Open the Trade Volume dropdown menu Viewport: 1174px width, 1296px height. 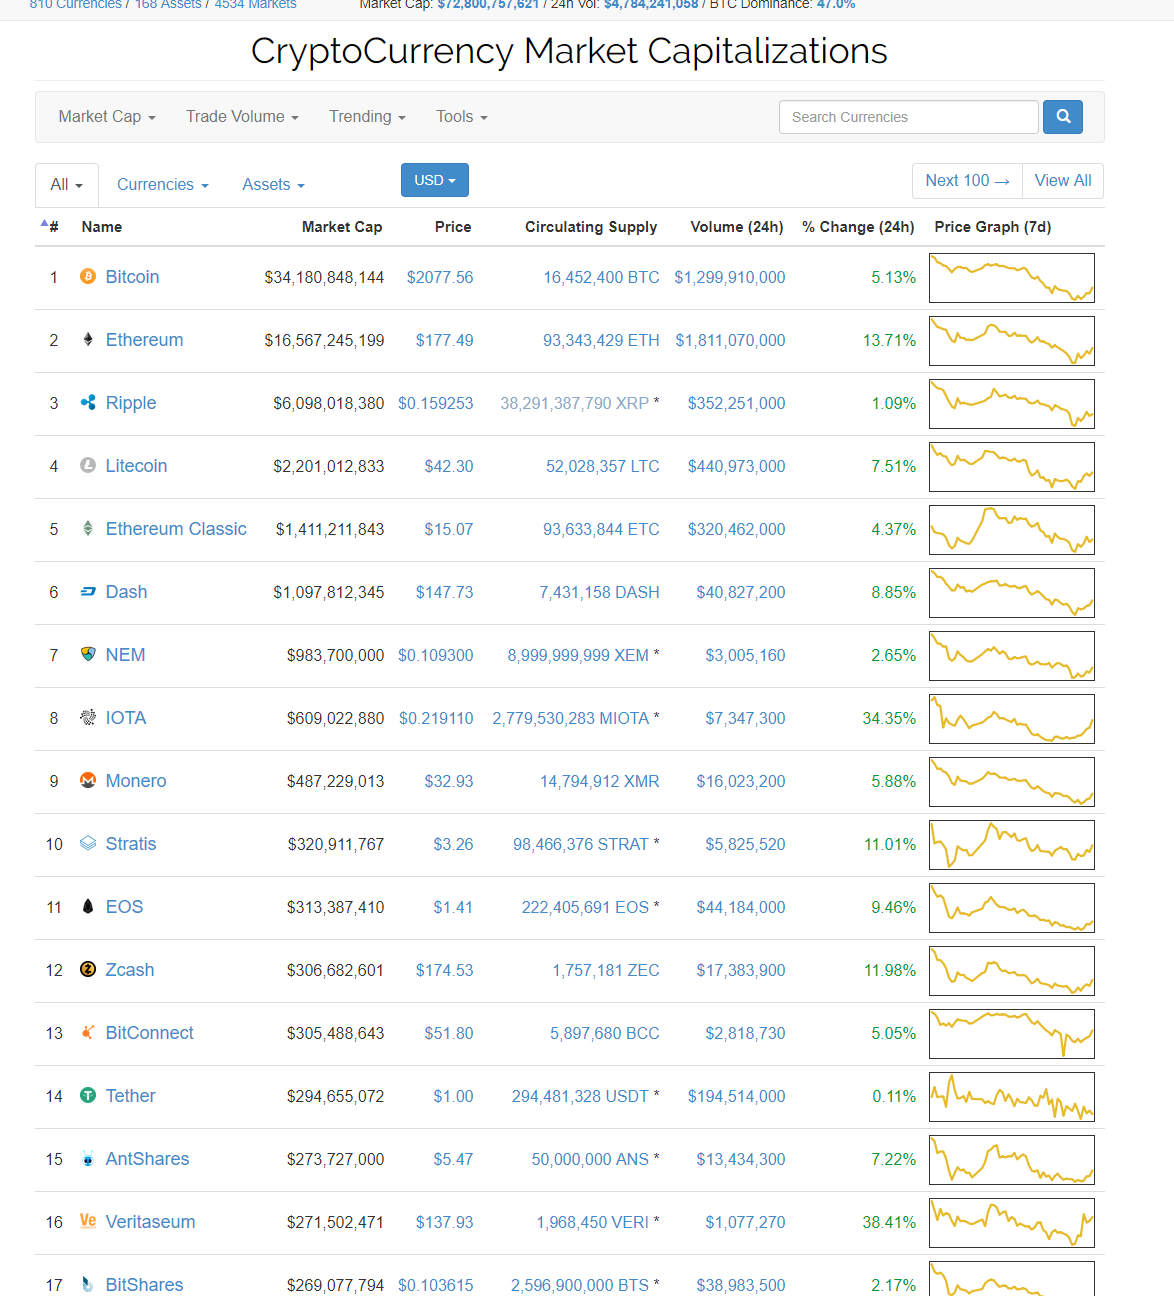(242, 117)
